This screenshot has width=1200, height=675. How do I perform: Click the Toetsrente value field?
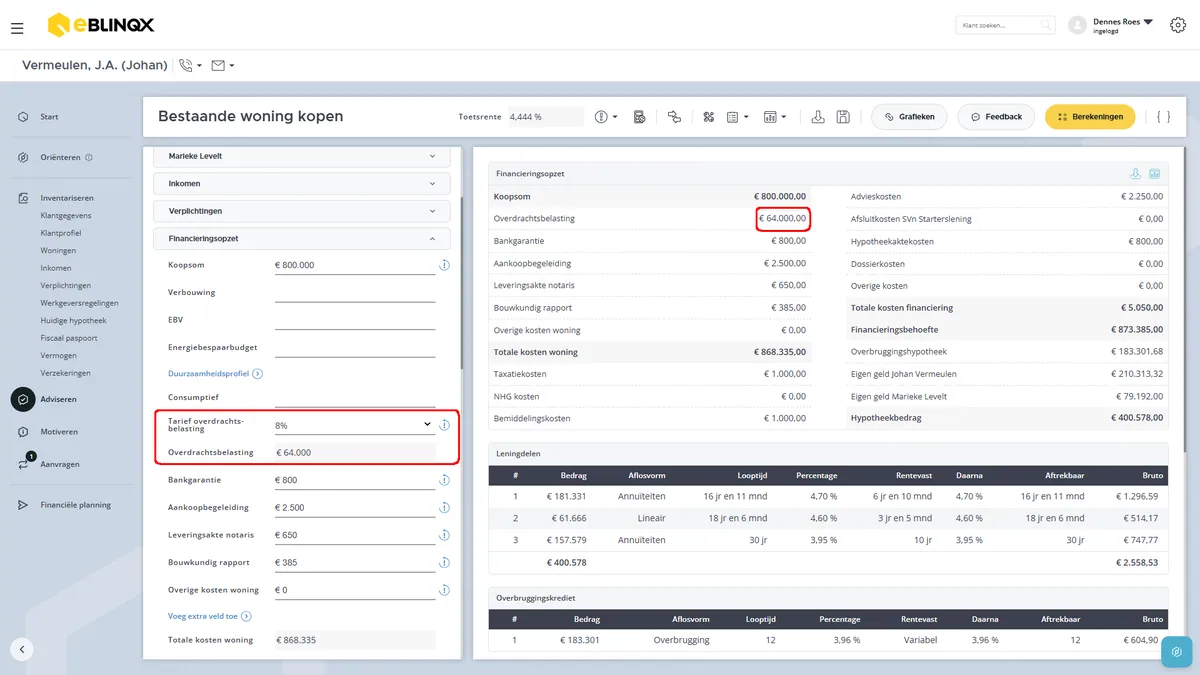(x=545, y=117)
